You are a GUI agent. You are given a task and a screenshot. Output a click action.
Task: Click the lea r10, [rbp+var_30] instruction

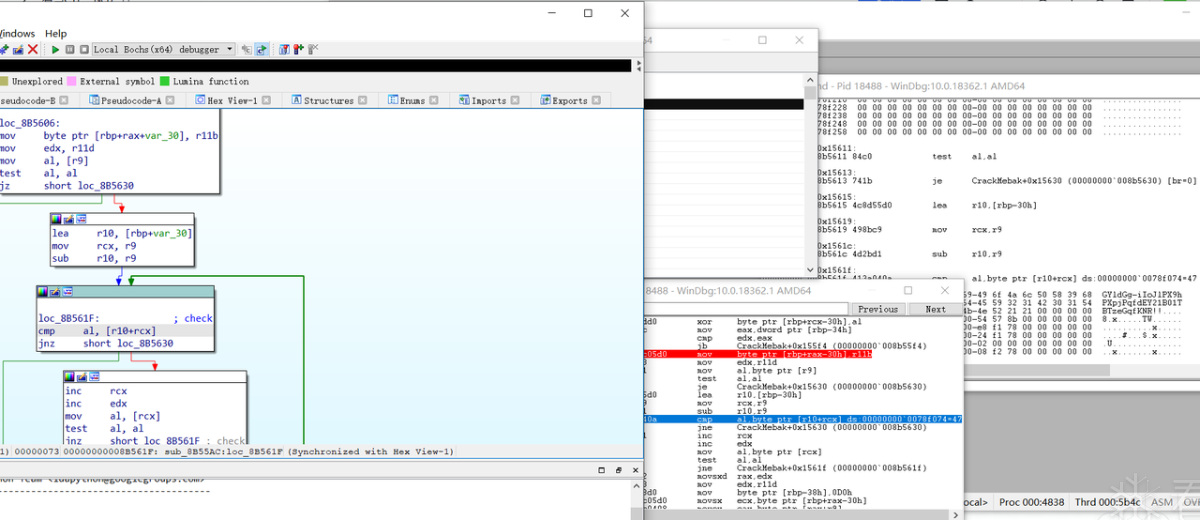122,232
